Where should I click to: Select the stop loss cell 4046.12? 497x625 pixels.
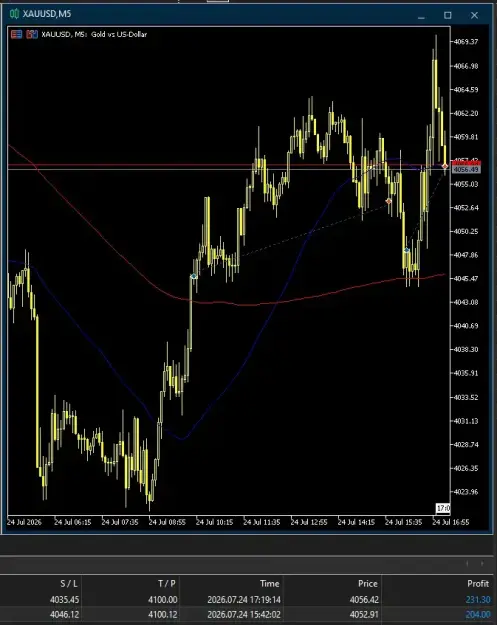pos(64,615)
